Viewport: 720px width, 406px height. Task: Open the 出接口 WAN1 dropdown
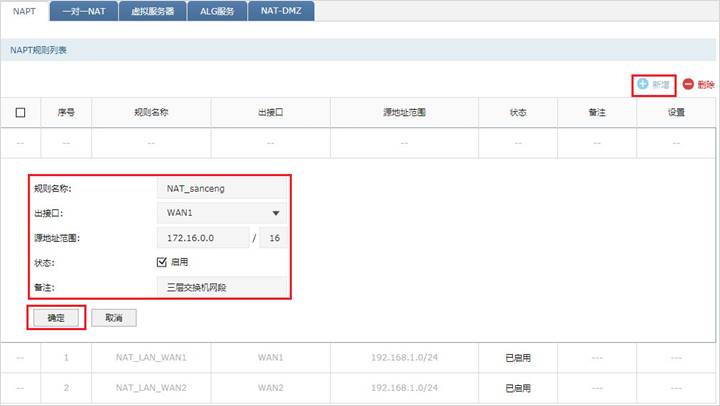point(222,213)
